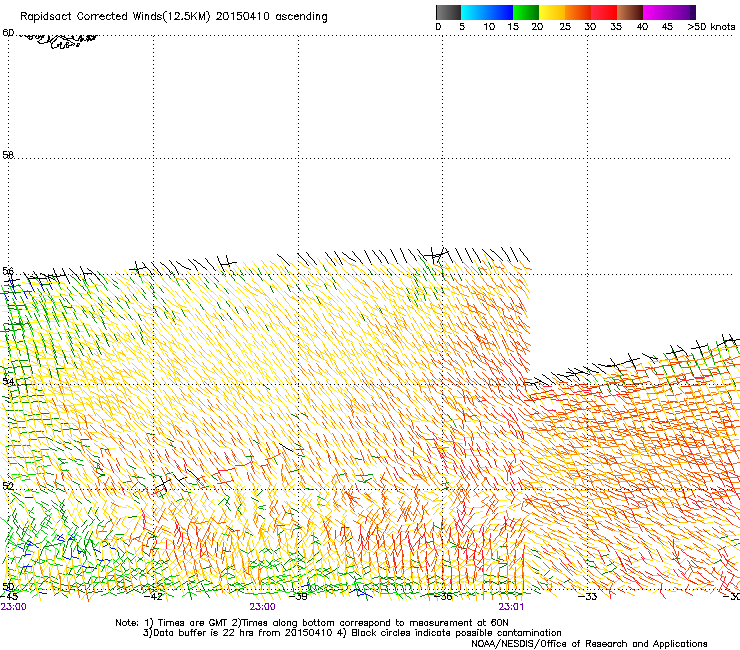
Task: Click the latitude label '58'
Action: 8,155
